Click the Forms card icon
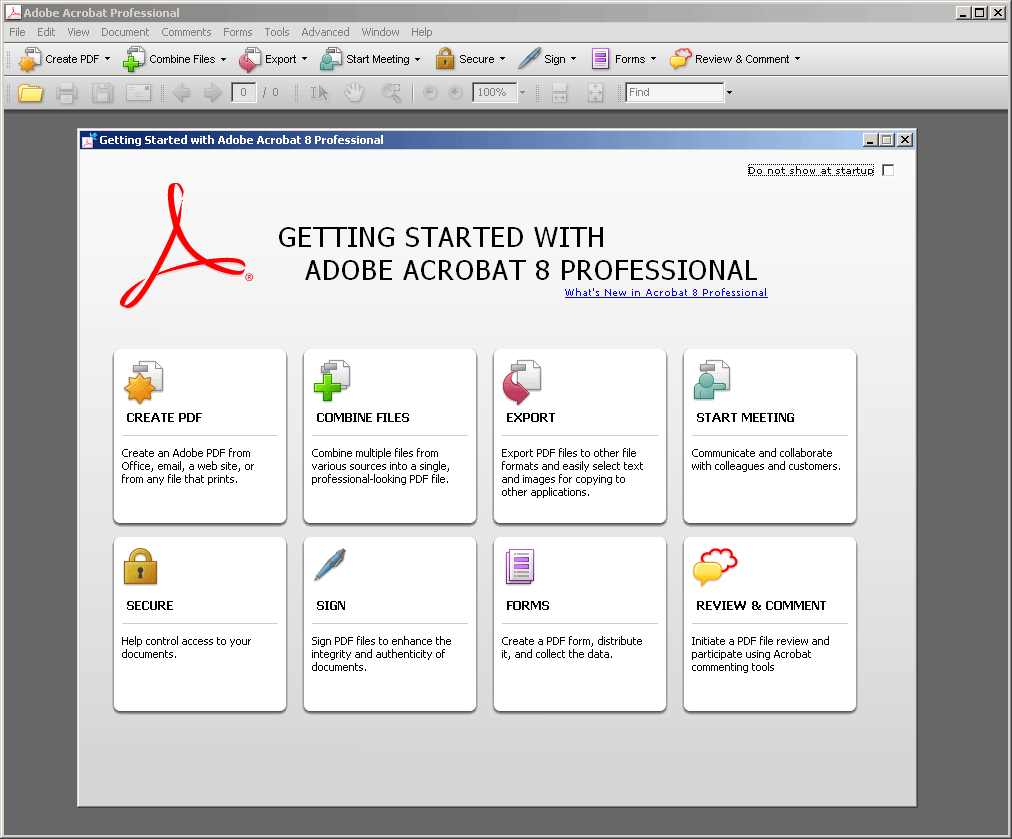Viewport: 1012px width, 839px height. pyautogui.click(x=520, y=567)
